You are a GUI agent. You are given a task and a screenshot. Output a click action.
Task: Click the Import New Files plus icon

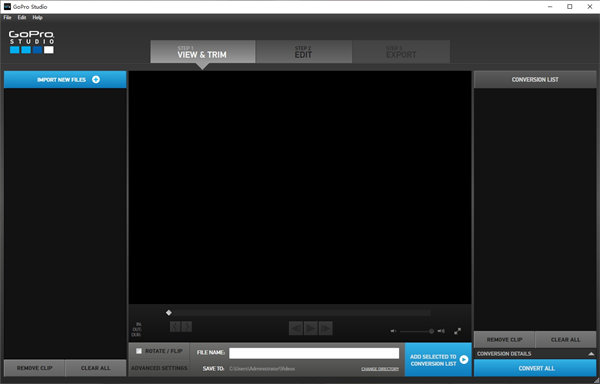tap(96, 80)
